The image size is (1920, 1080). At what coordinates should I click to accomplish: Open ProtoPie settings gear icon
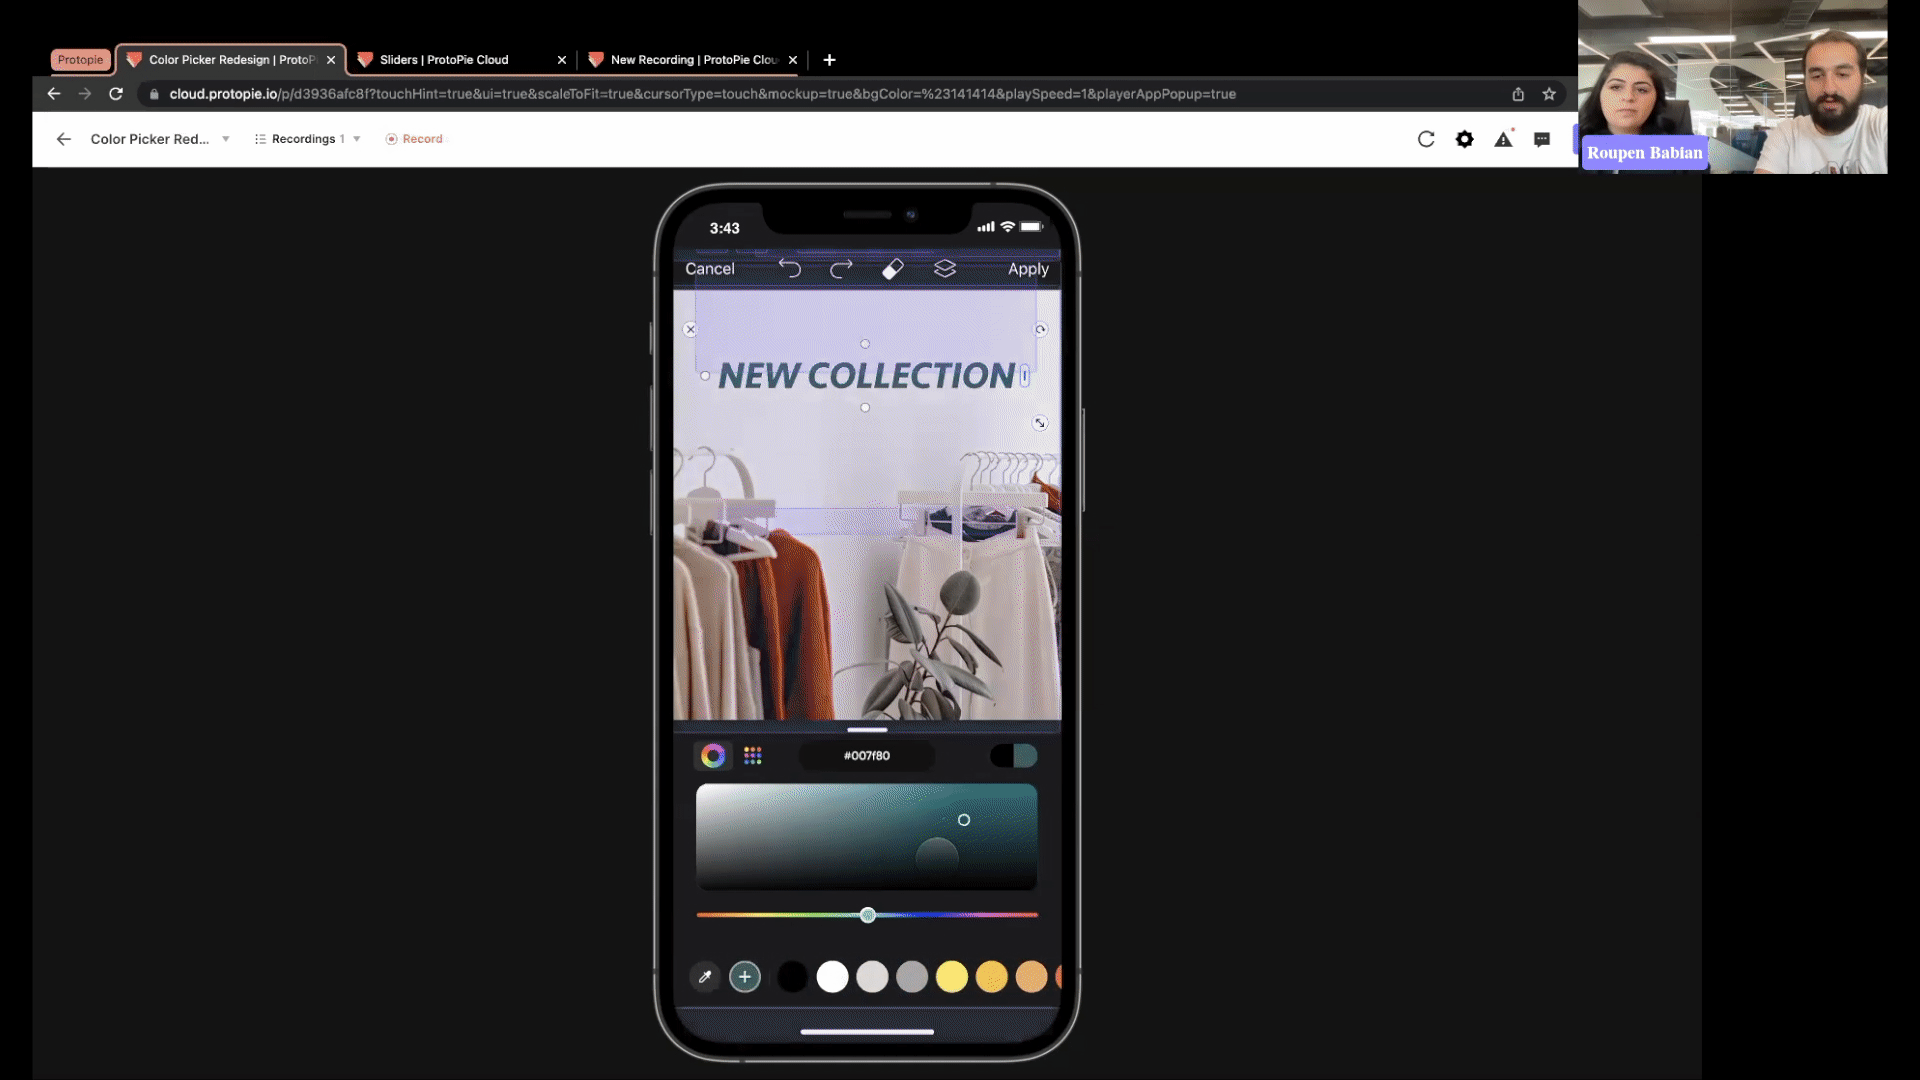[1465, 139]
